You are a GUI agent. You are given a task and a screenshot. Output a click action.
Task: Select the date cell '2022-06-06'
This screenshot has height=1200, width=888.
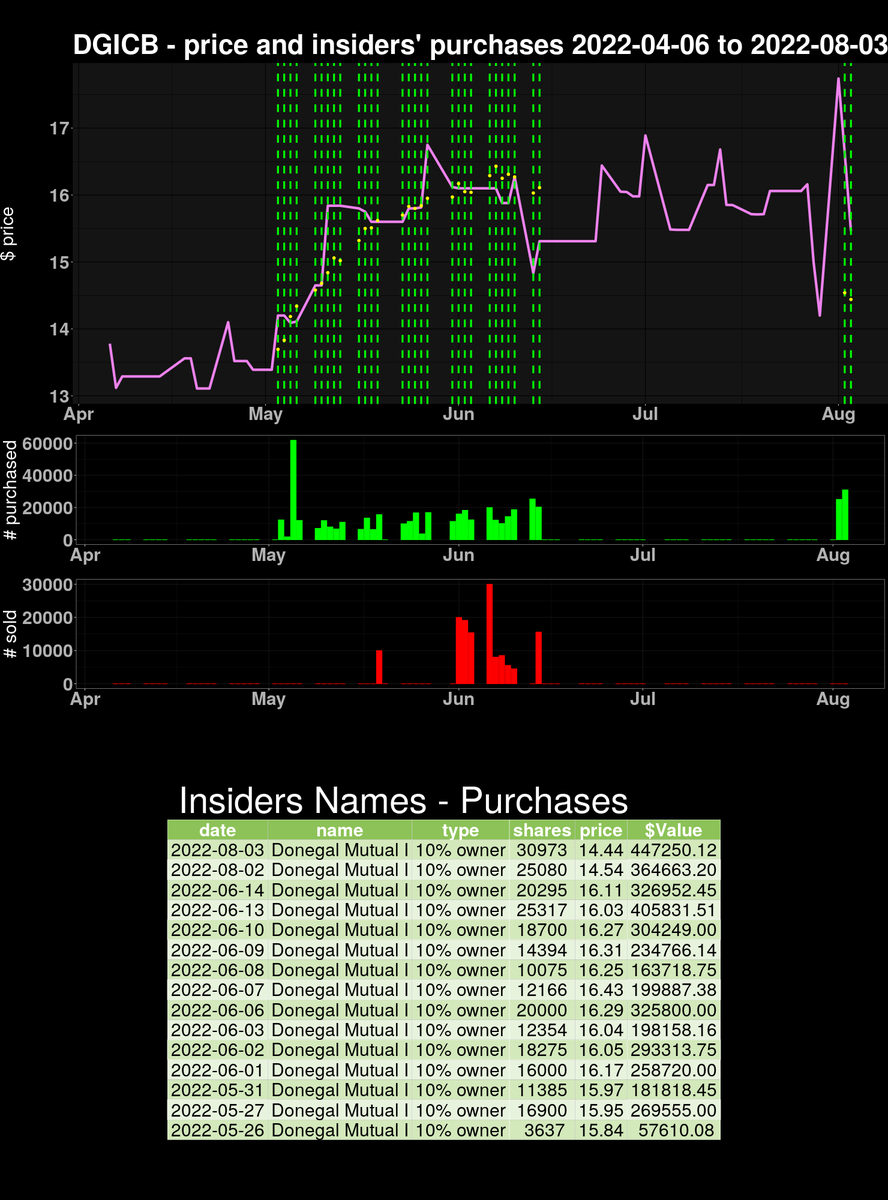tap(218, 1010)
